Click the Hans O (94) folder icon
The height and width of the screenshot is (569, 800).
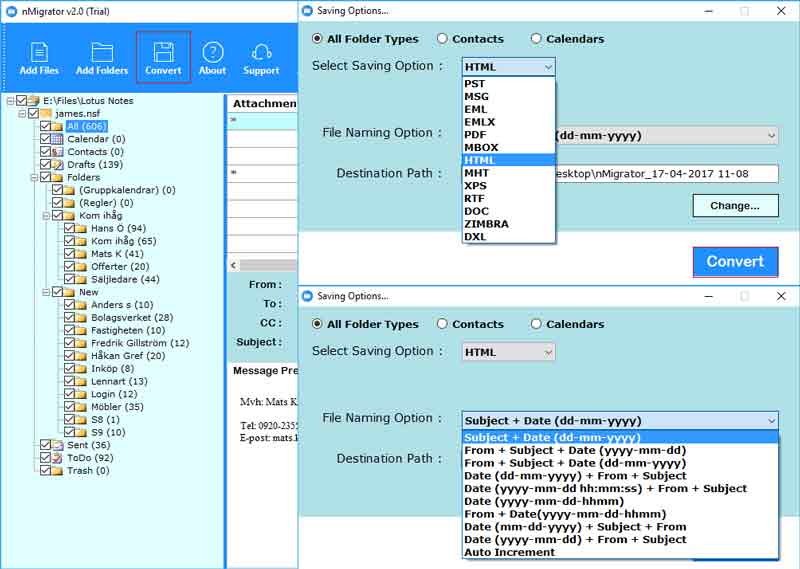pos(81,228)
